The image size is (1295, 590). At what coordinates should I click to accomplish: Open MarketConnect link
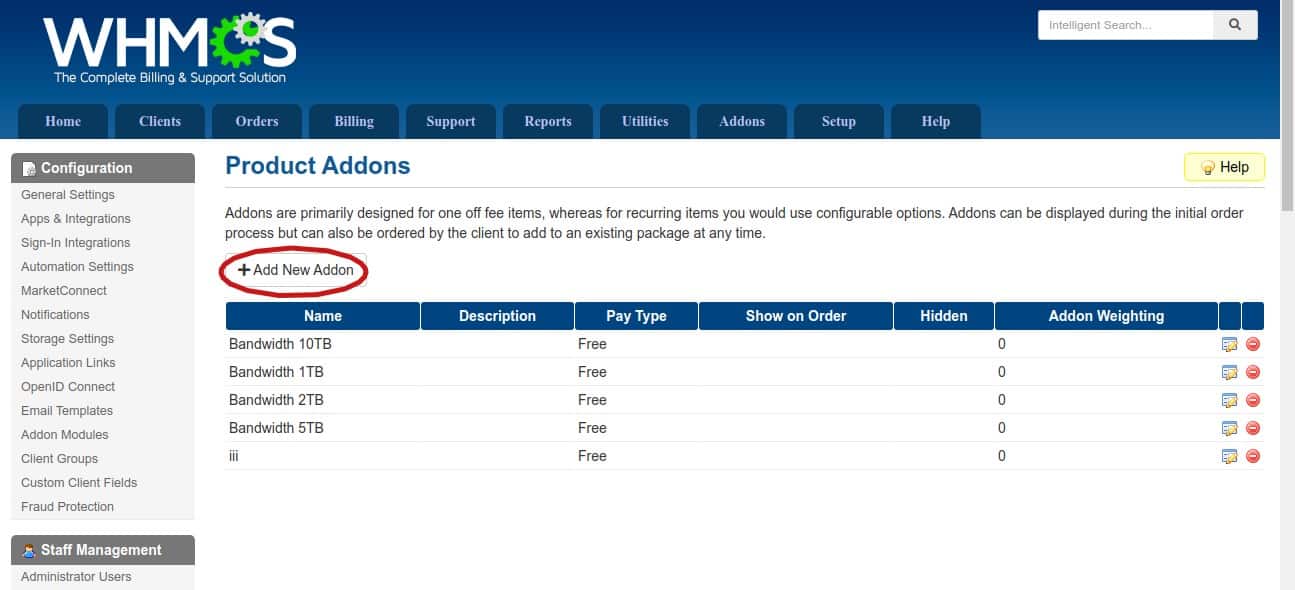(64, 291)
